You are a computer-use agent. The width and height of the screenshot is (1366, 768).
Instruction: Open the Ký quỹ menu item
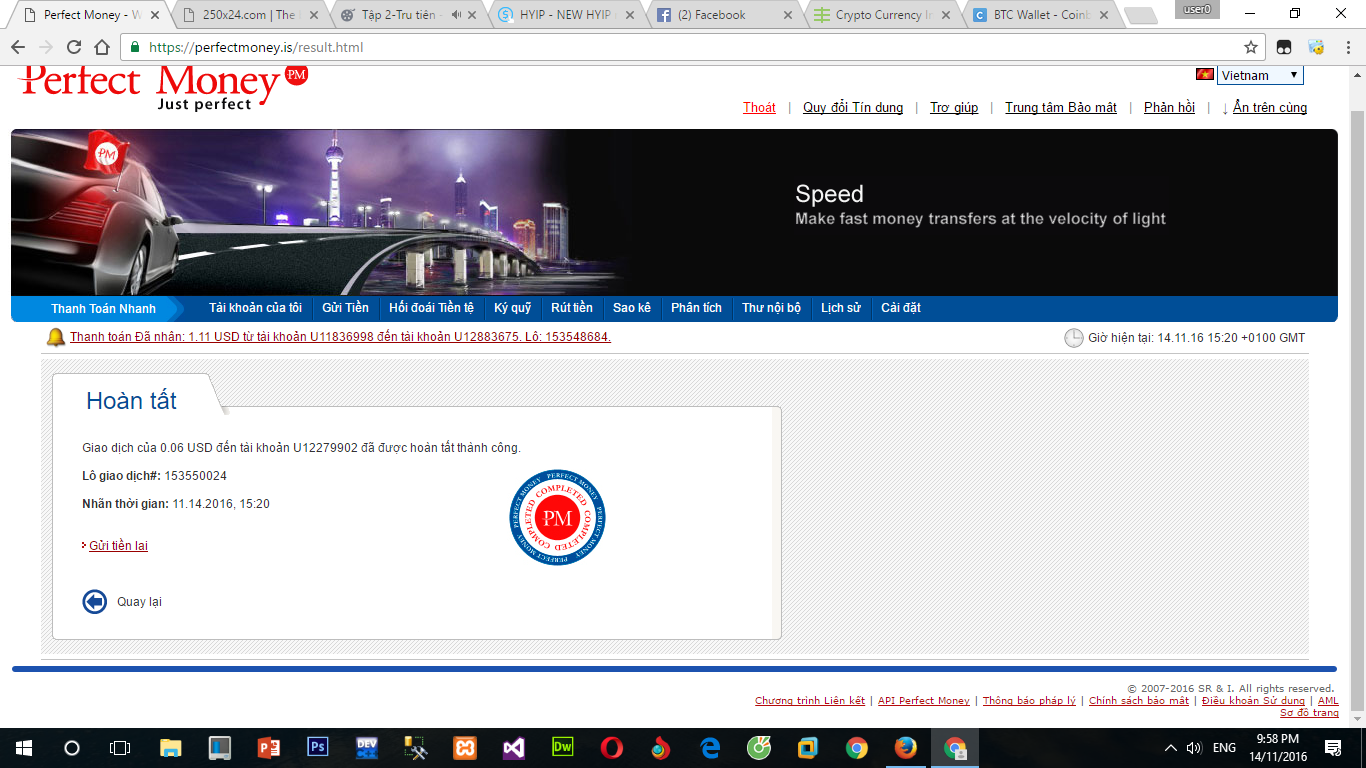tap(512, 308)
